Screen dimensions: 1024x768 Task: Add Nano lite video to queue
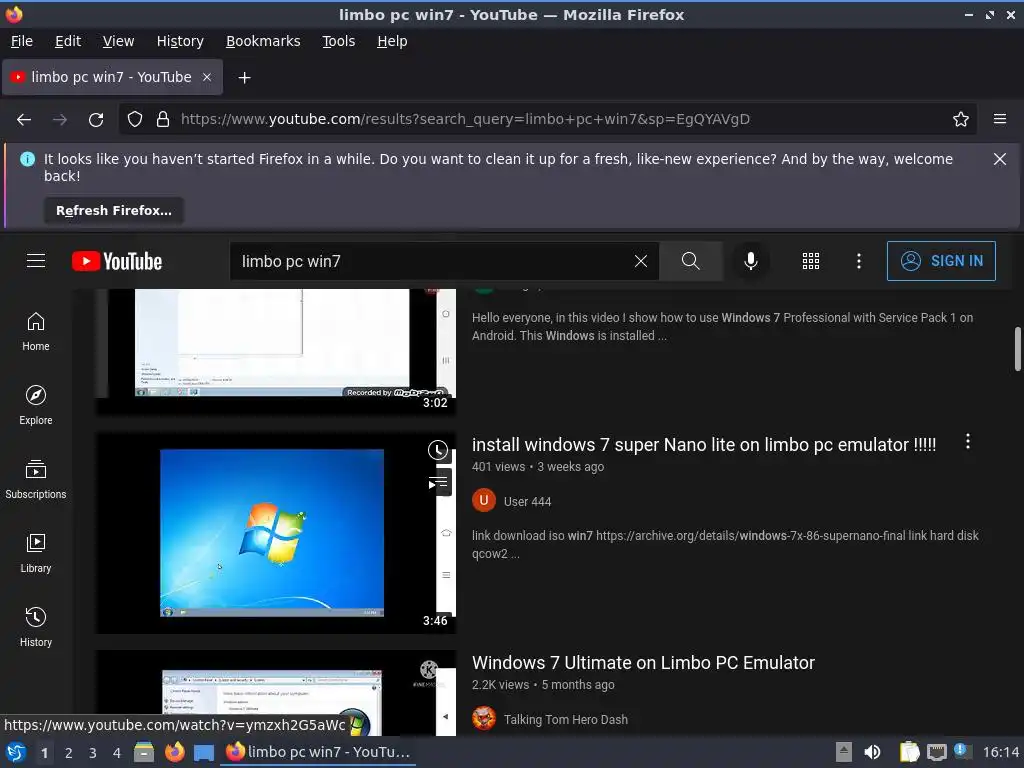(x=438, y=483)
